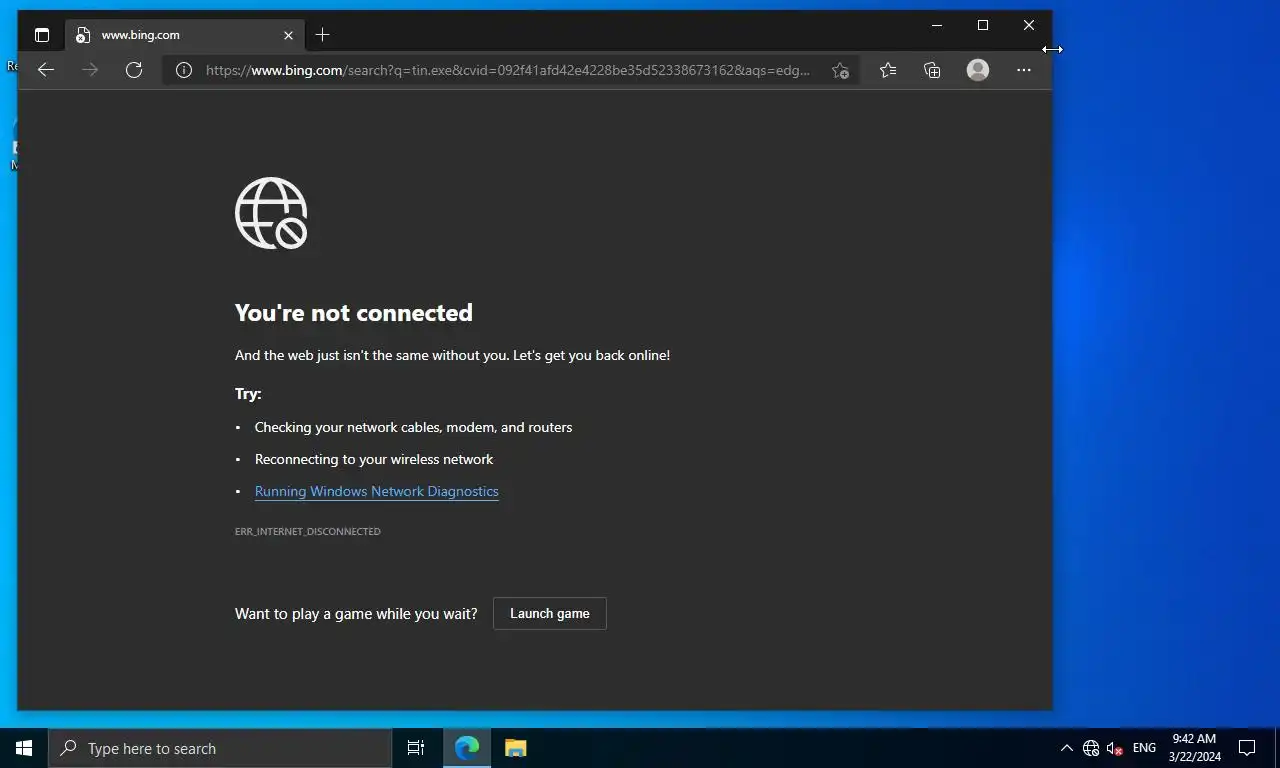1280x768 pixels.
Task: Switch input language ENG
Action: (x=1144, y=748)
